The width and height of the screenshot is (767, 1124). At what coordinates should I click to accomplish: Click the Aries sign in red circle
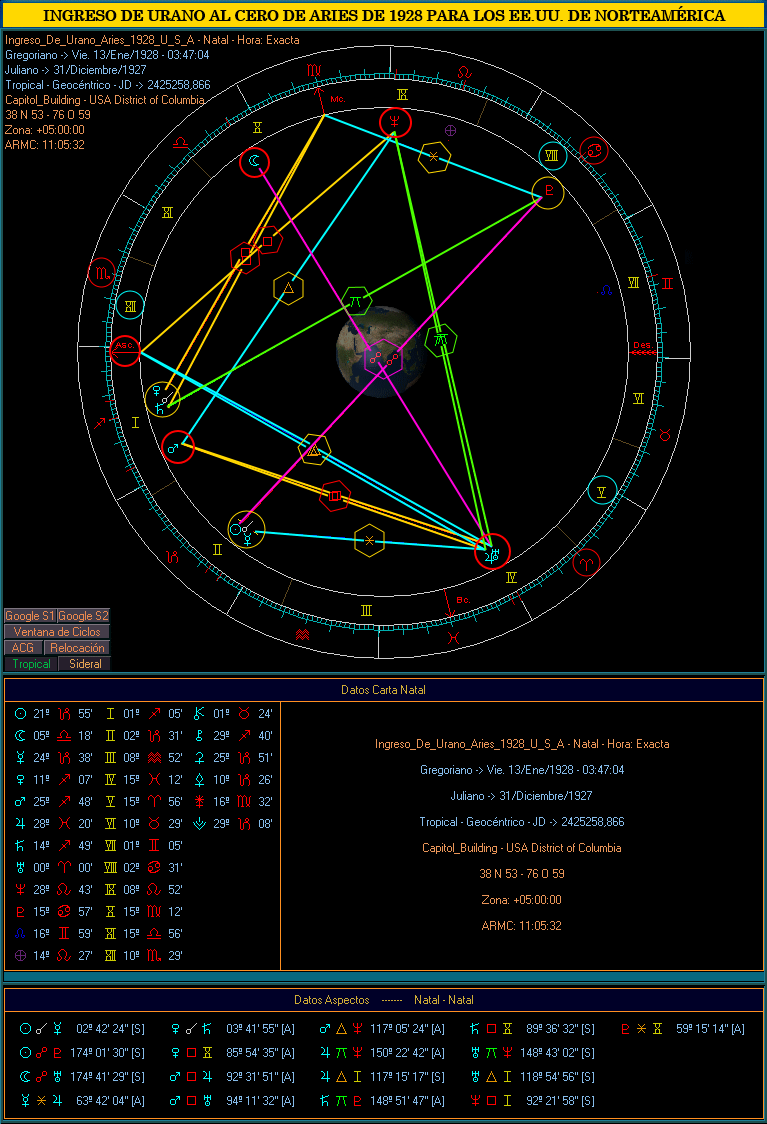click(x=586, y=562)
